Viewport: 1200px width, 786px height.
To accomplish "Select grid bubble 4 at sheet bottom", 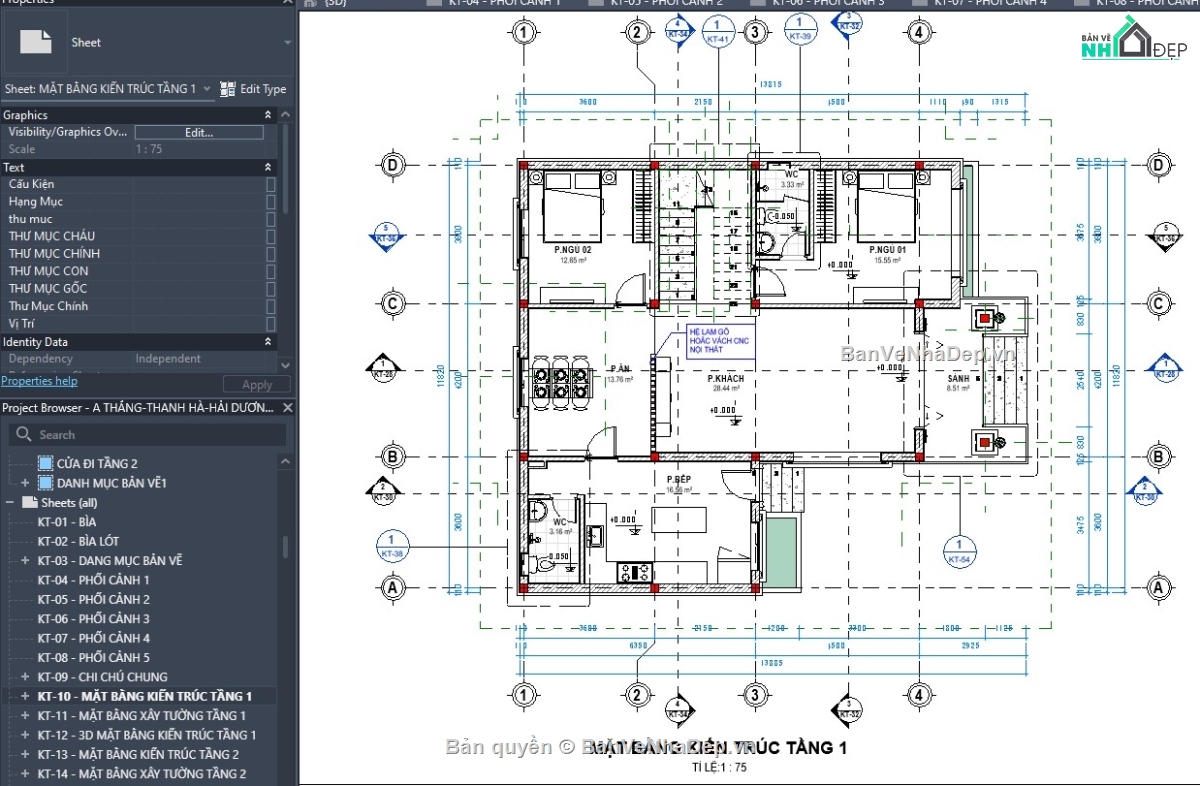I will pyautogui.click(x=918, y=694).
